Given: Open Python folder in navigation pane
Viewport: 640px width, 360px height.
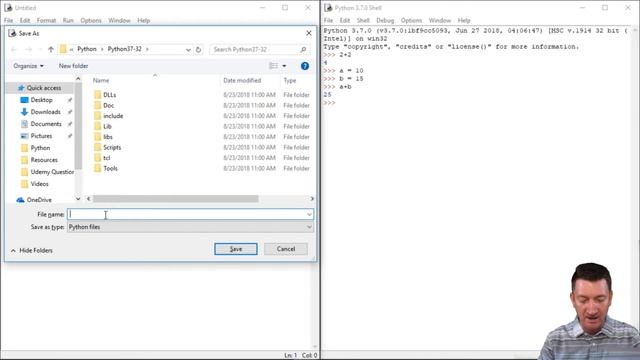Looking at the screenshot, I should (x=40, y=148).
